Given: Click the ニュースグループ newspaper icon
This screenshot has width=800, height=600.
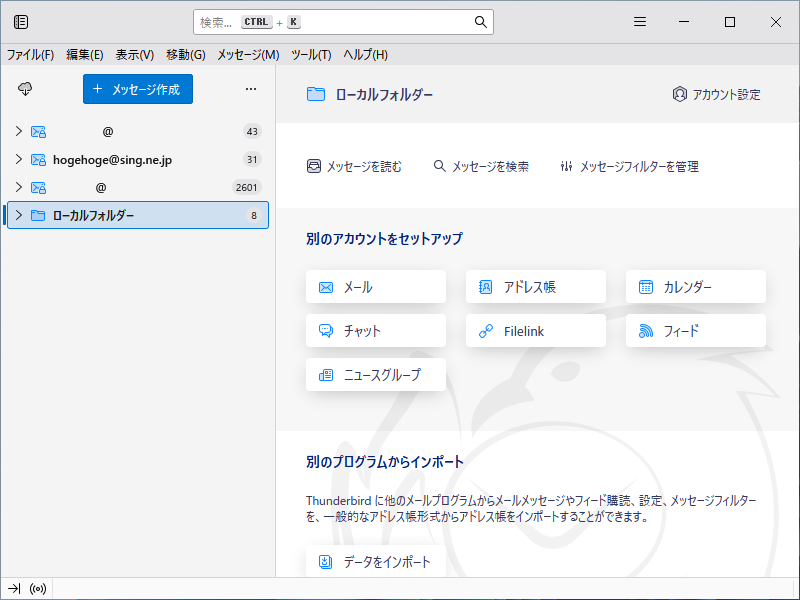Looking at the screenshot, I should 326,375.
